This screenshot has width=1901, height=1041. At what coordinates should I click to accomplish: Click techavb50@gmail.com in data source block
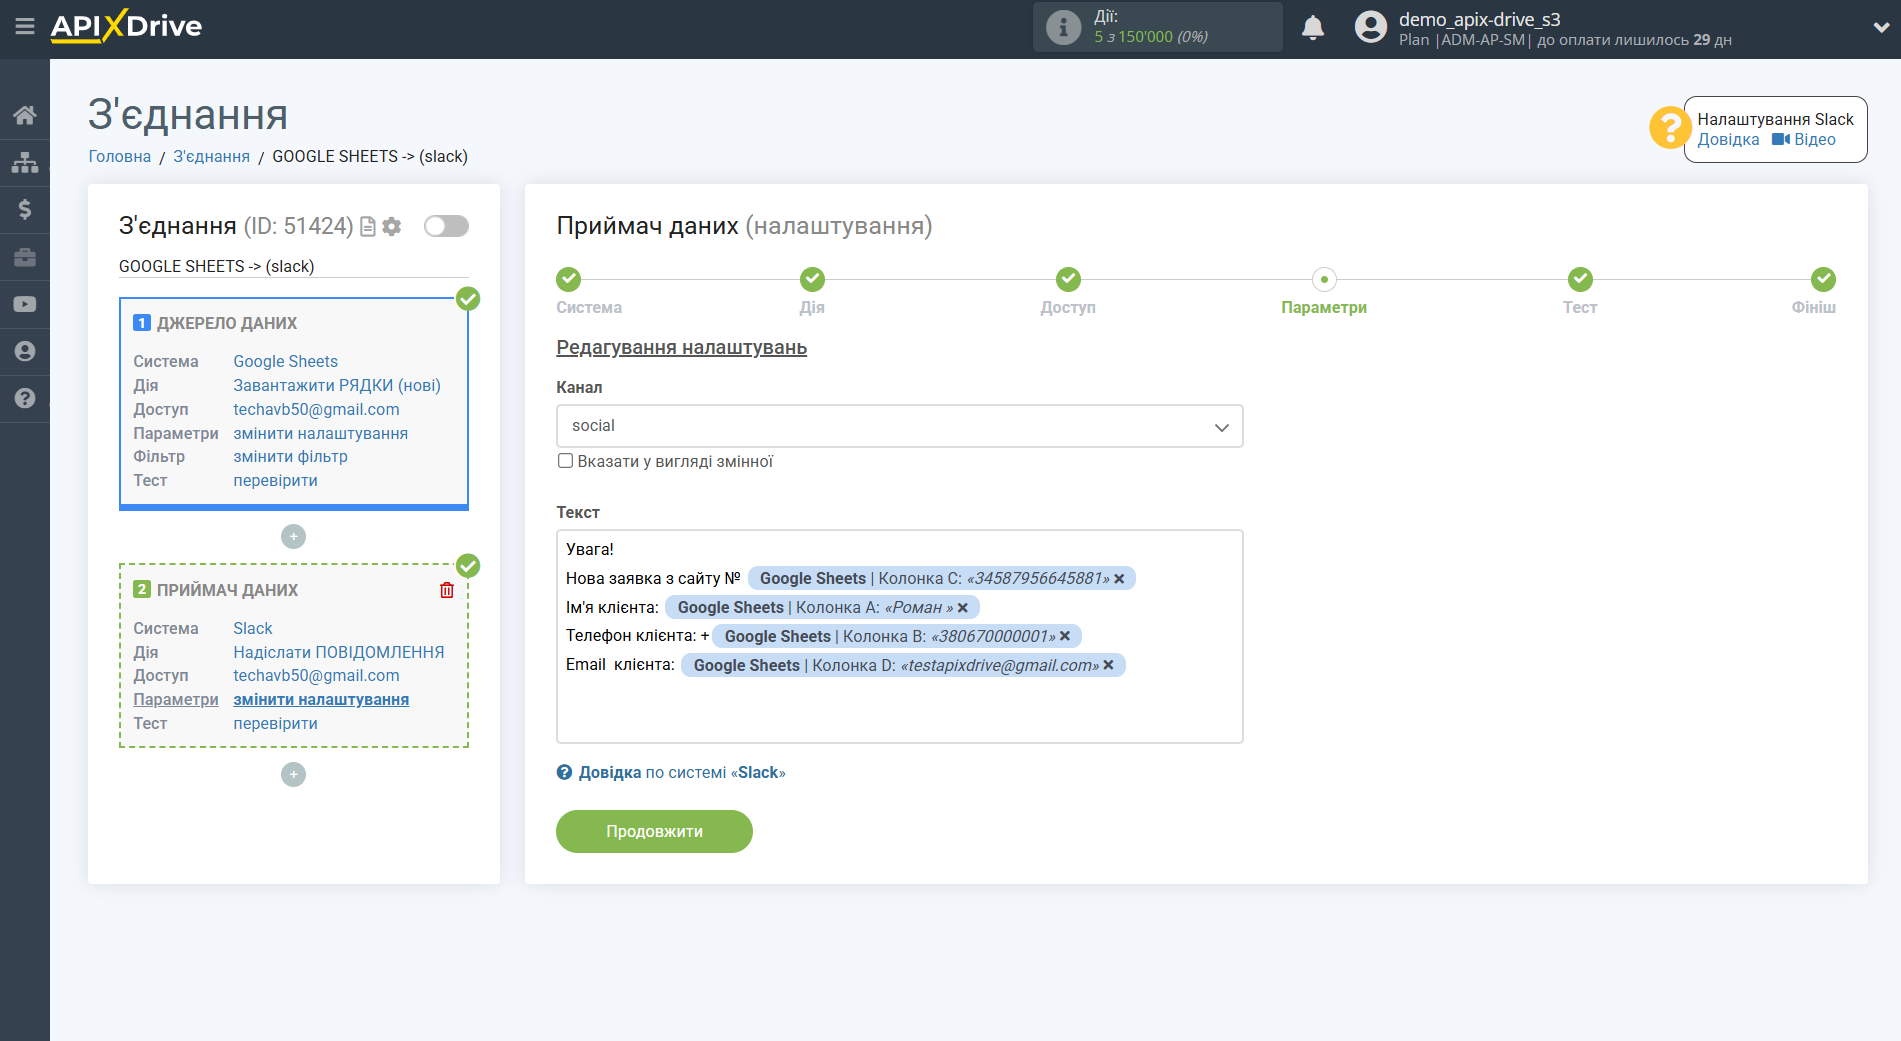pos(316,410)
